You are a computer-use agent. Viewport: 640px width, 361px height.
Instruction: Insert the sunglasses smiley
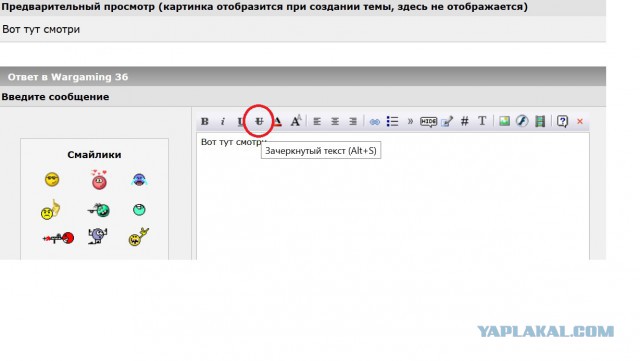[x=52, y=179]
